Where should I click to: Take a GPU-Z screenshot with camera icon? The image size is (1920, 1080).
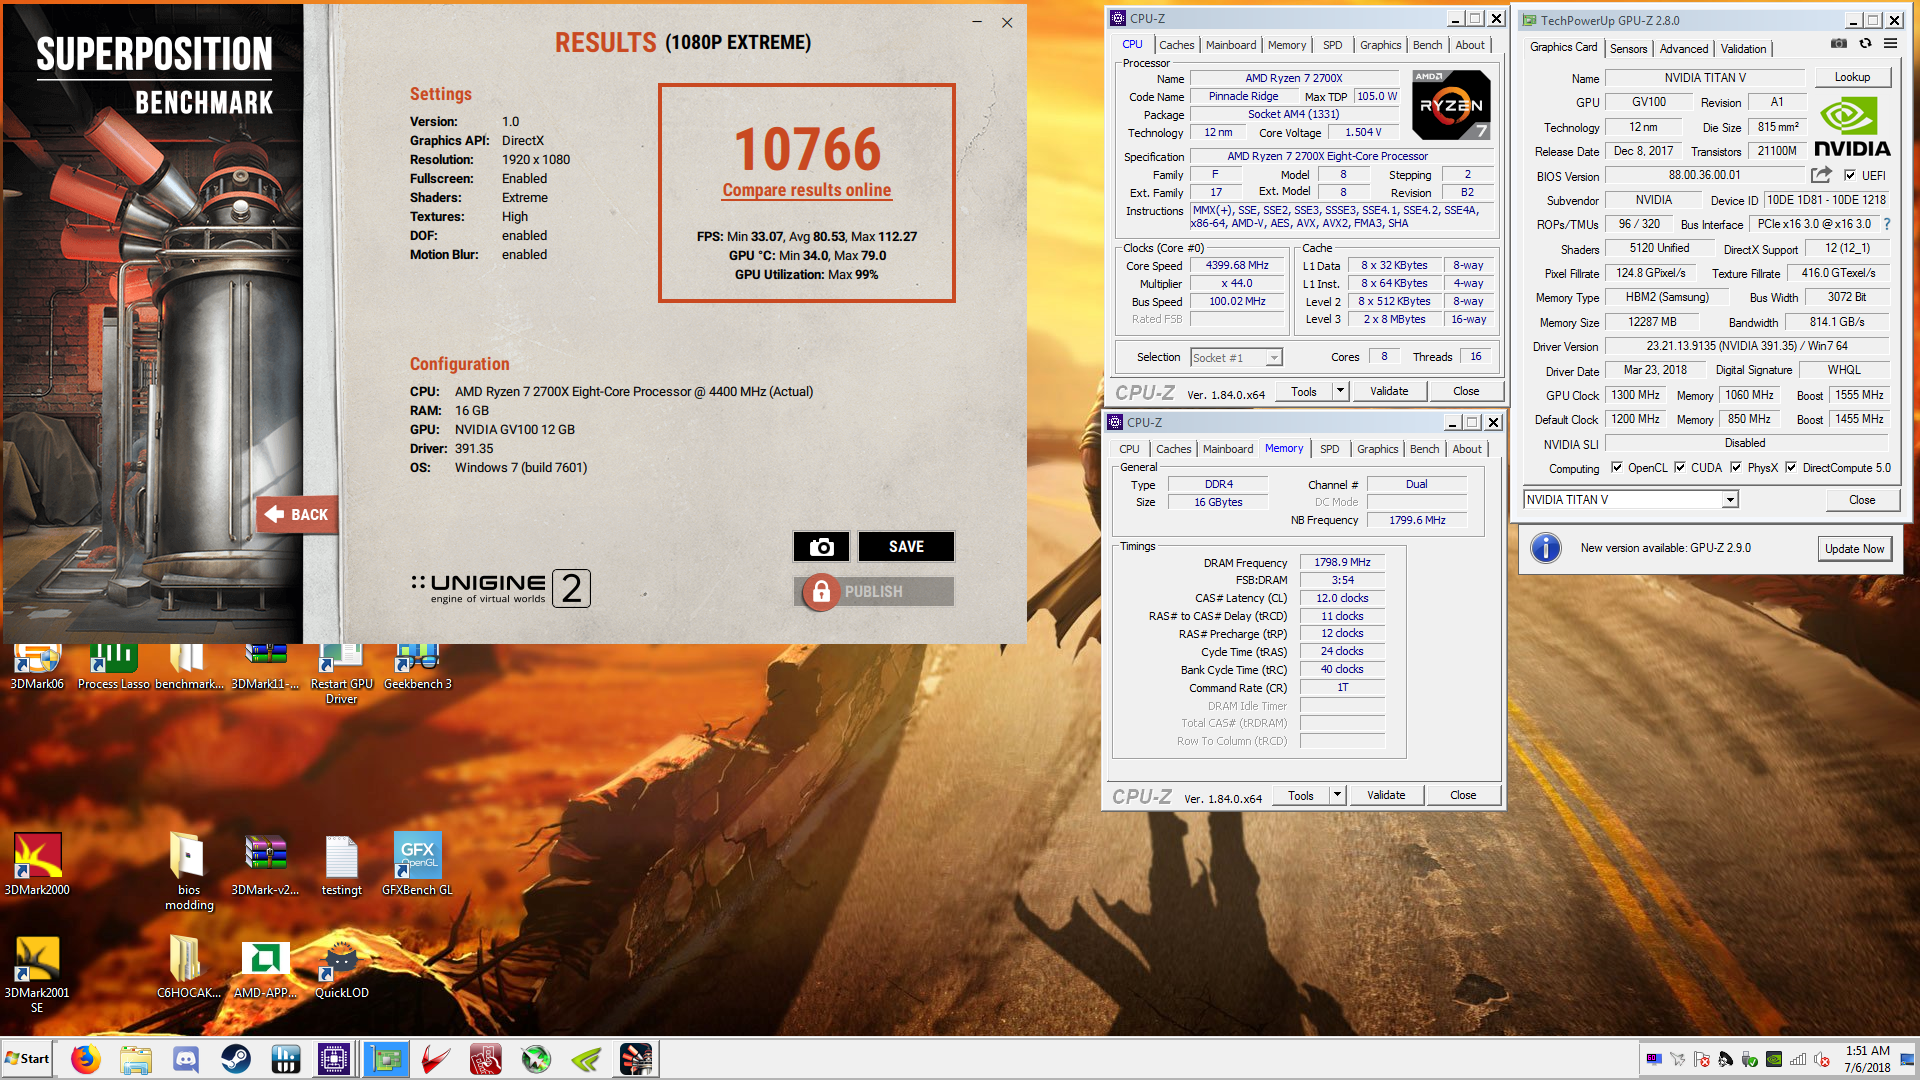tap(1838, 44)
